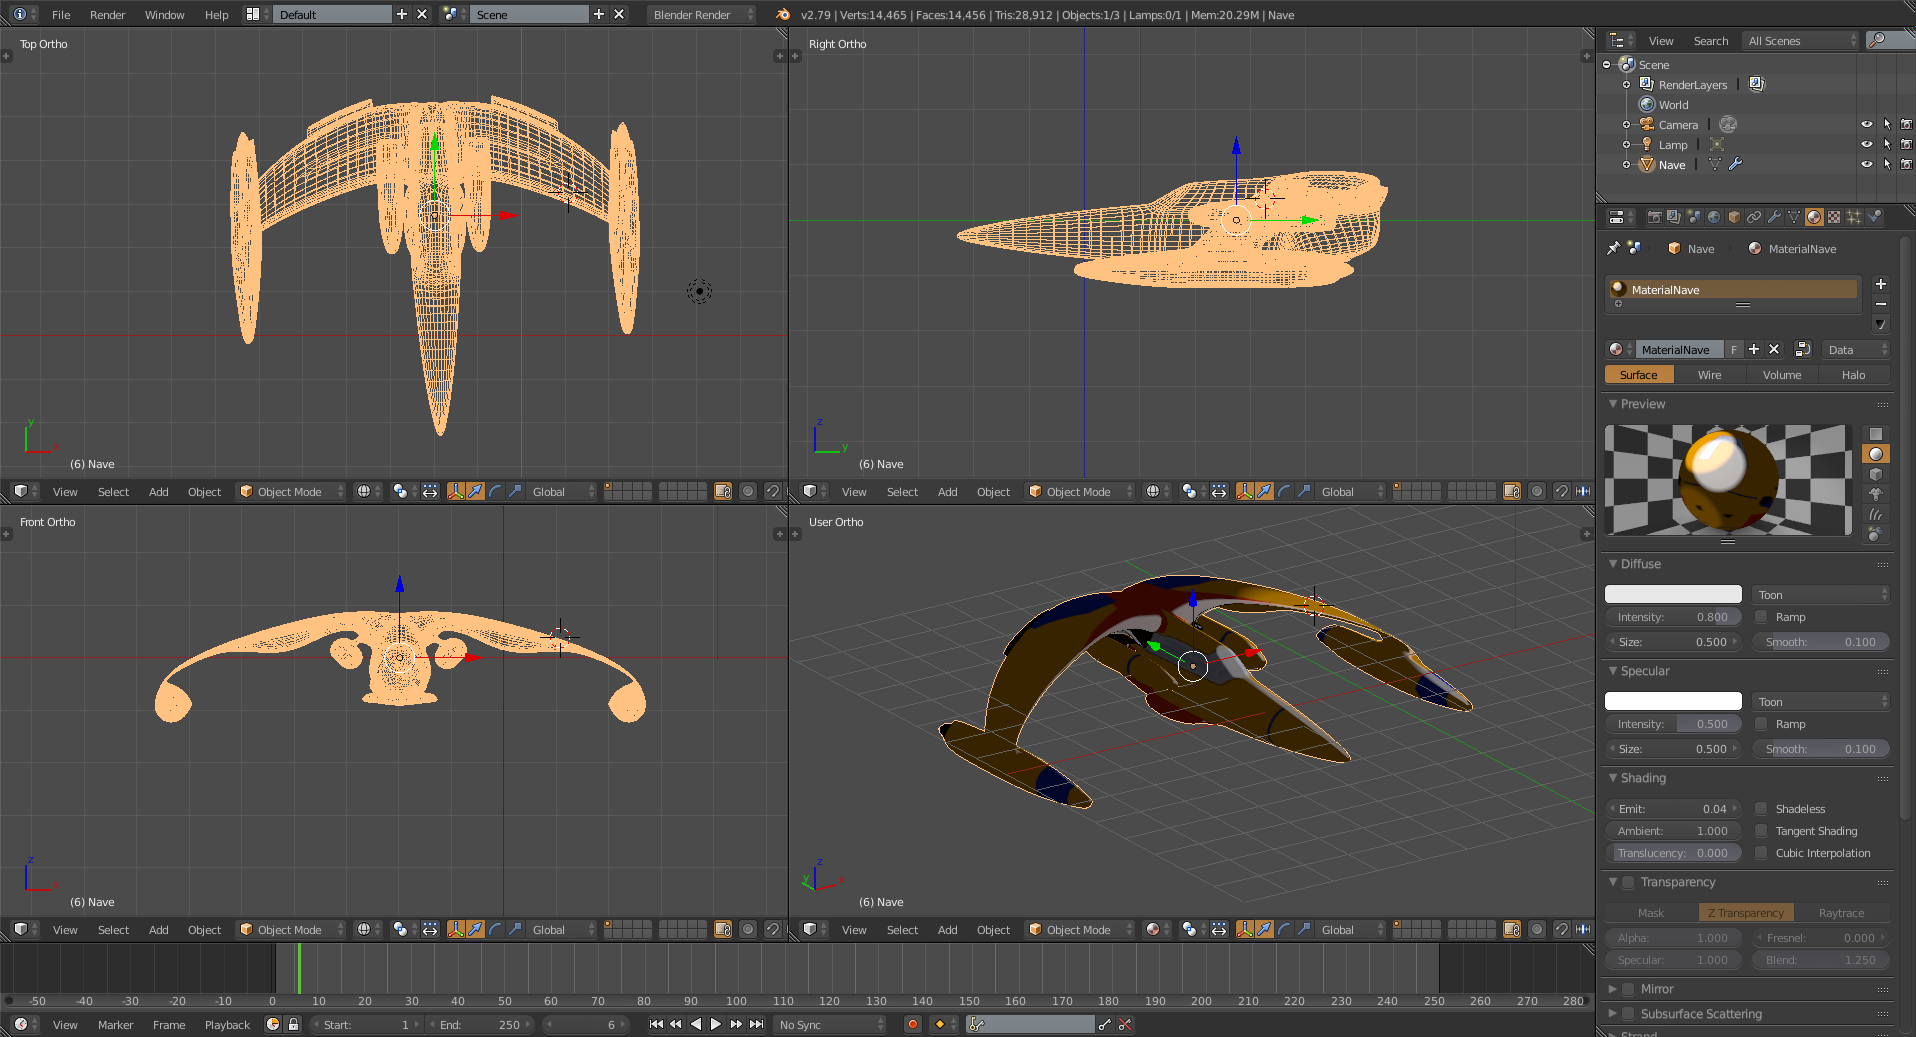Open the Help menu
1916x1037 pixels.
[x=217, y=14]
